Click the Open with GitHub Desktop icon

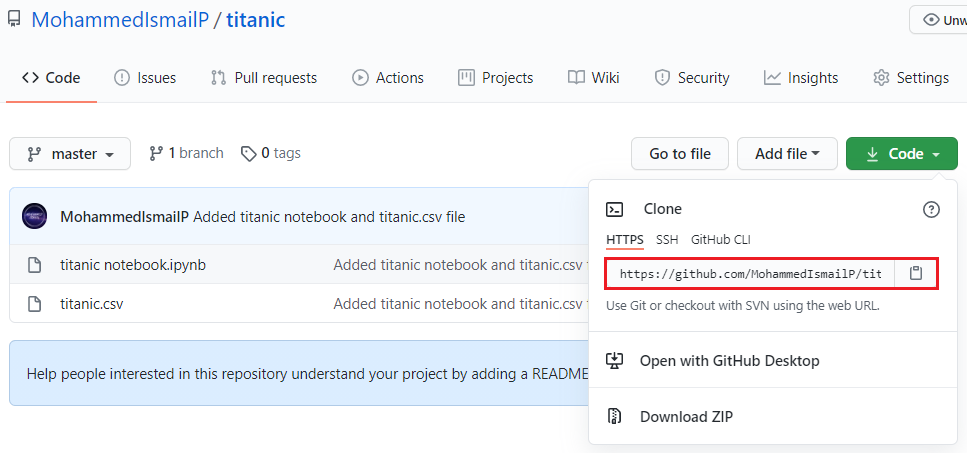pyautogui.click(x=616, y=361)
